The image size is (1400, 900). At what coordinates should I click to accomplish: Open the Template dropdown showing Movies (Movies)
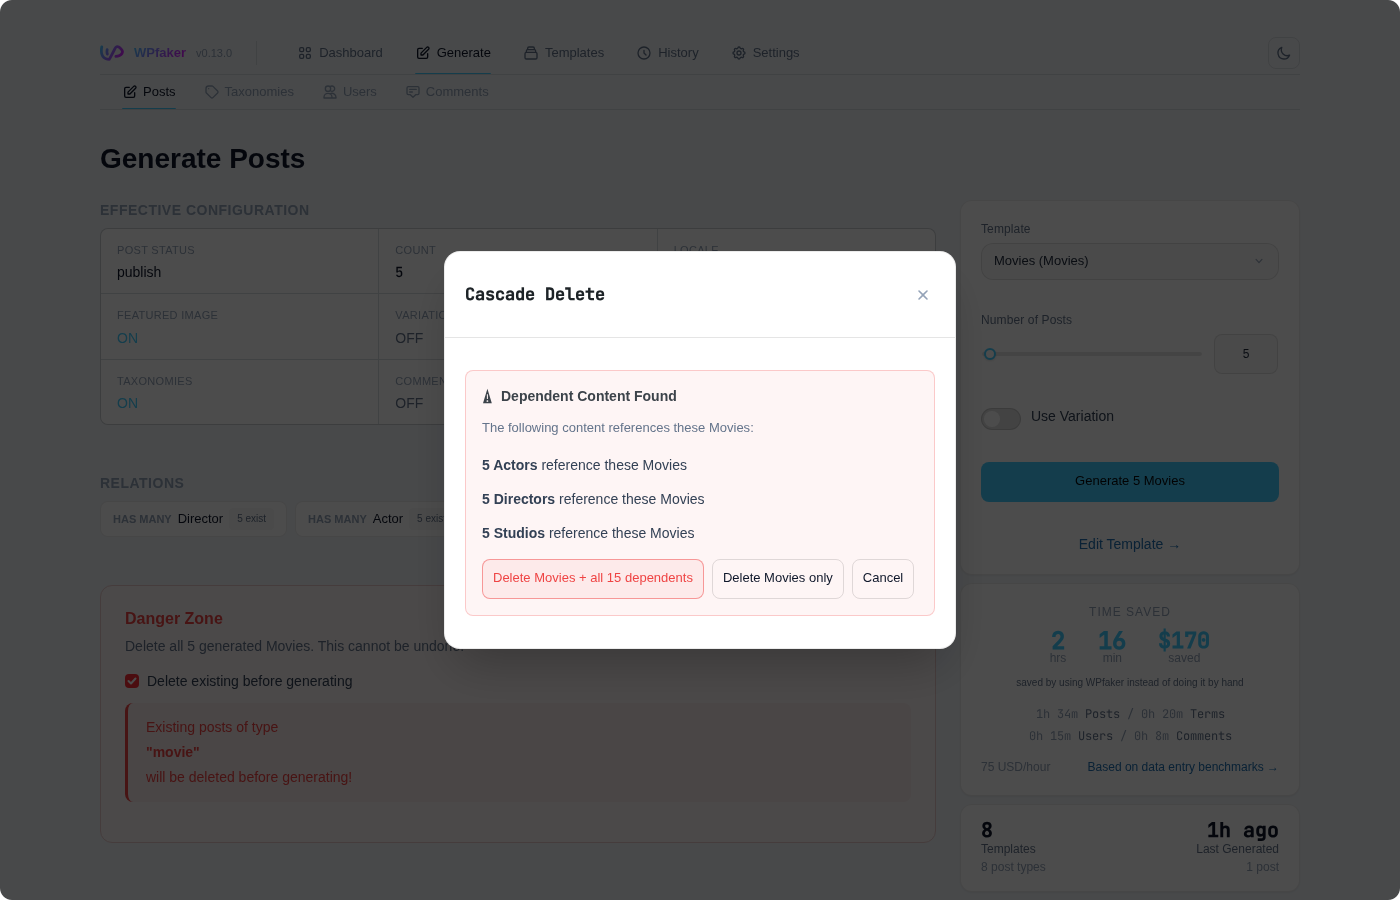click(1129, 261)
